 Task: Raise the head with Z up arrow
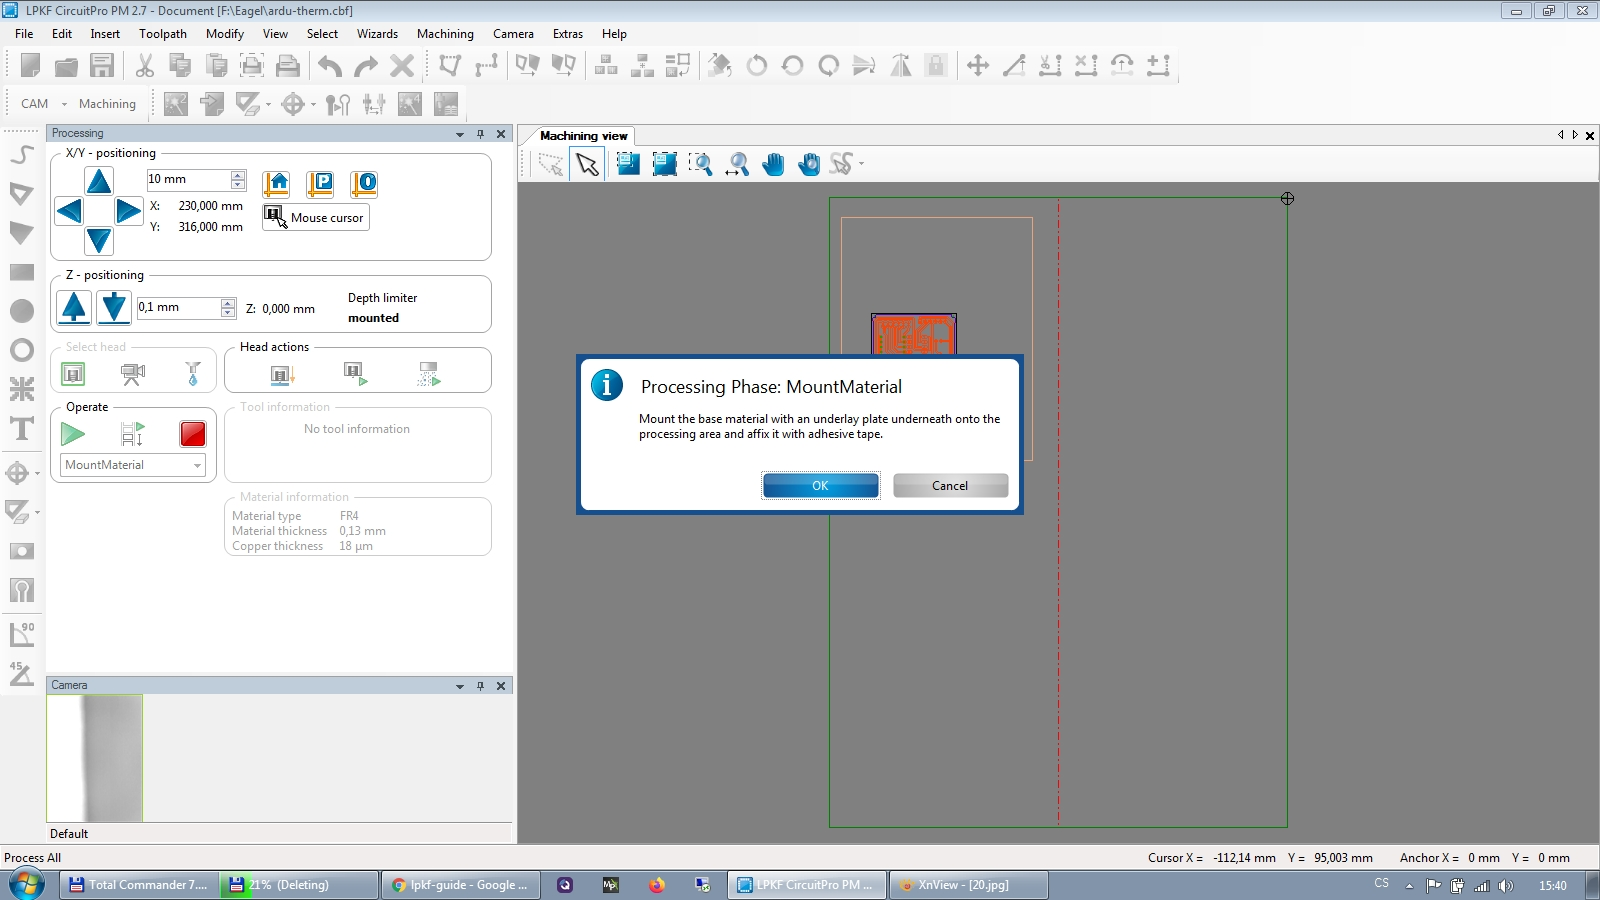(x=74, y=307)
